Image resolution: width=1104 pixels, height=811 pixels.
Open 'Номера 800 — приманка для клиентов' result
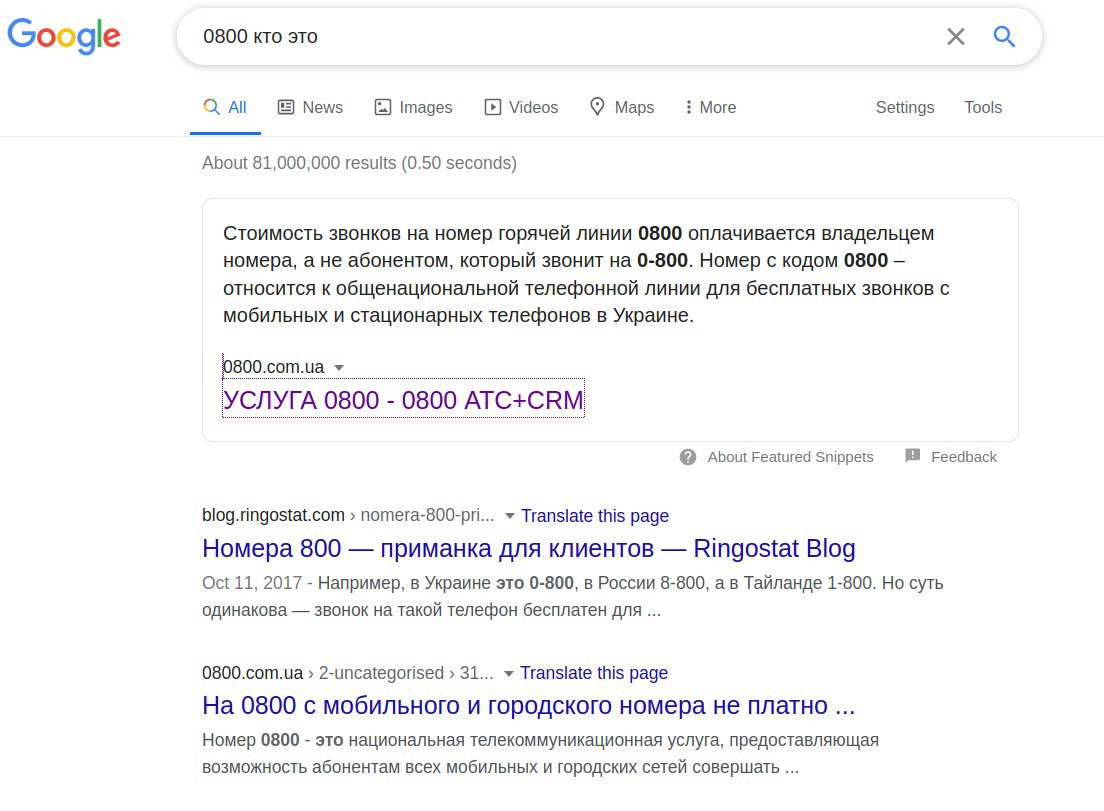[529, 548]
